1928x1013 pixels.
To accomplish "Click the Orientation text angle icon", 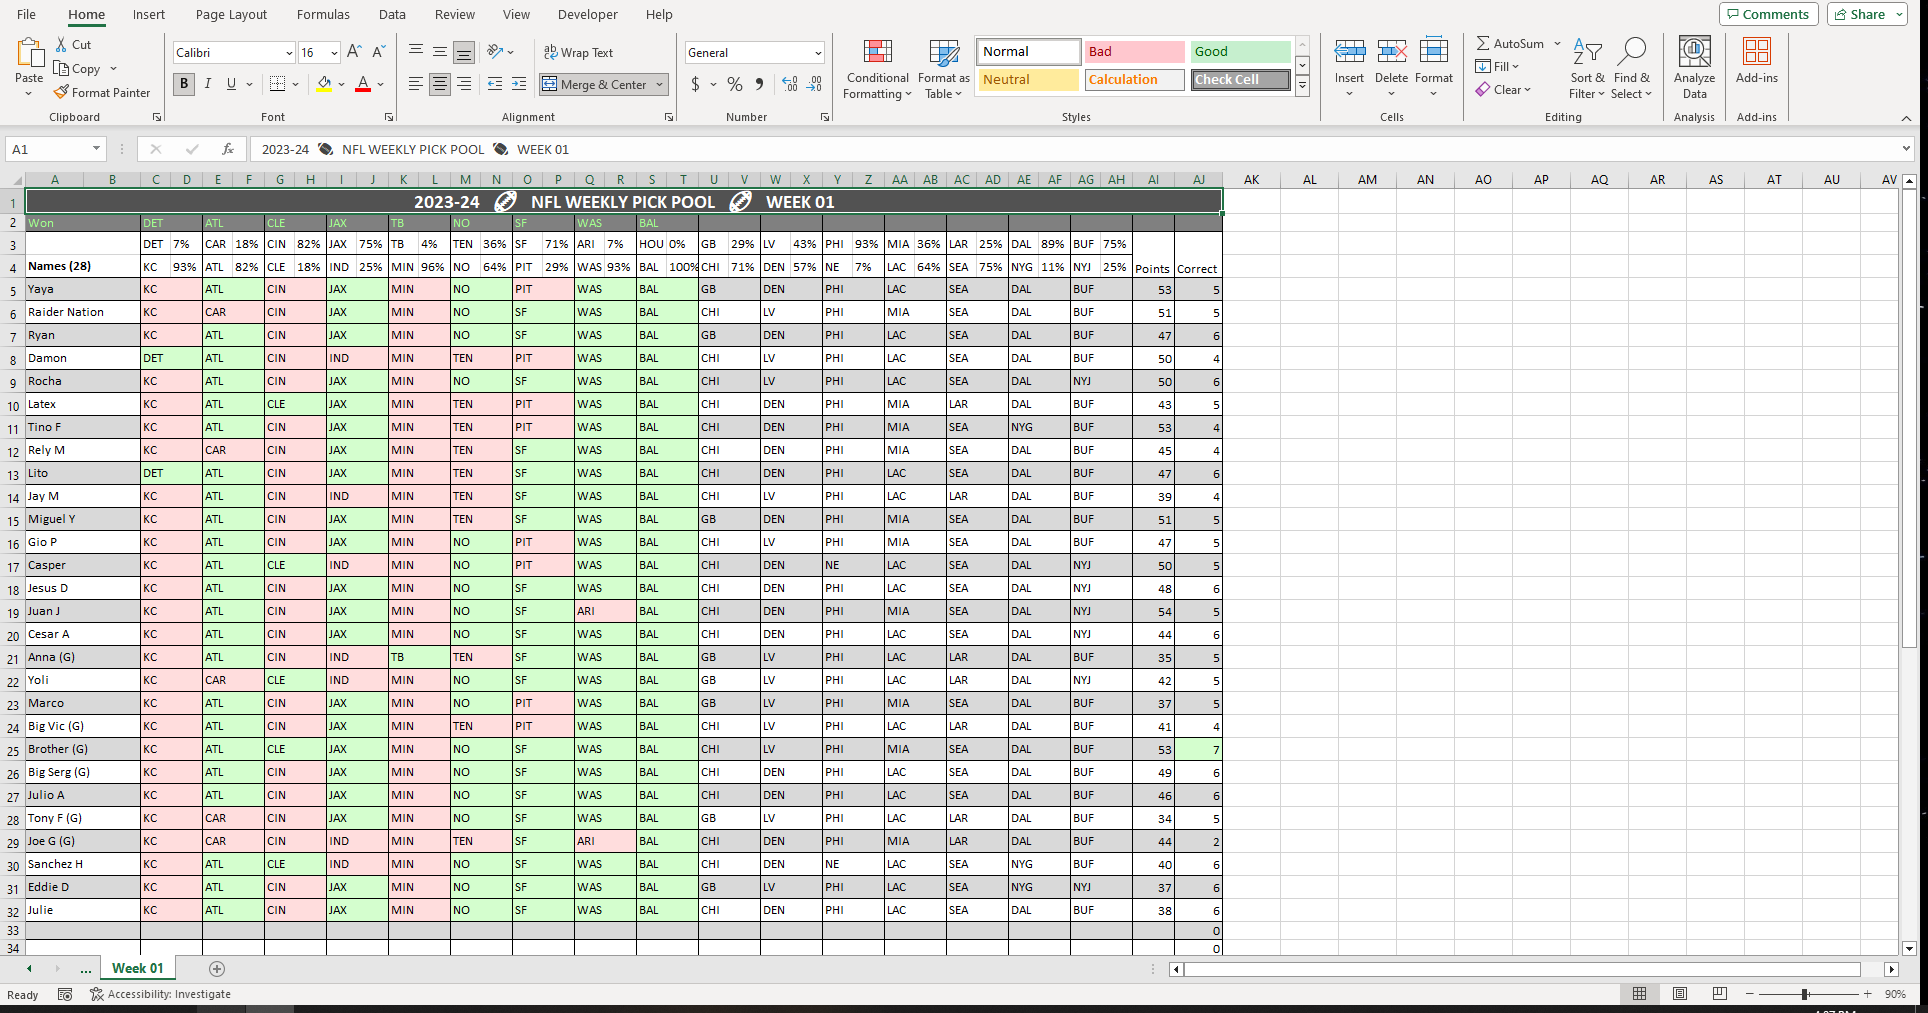I will tap(495, 52).
